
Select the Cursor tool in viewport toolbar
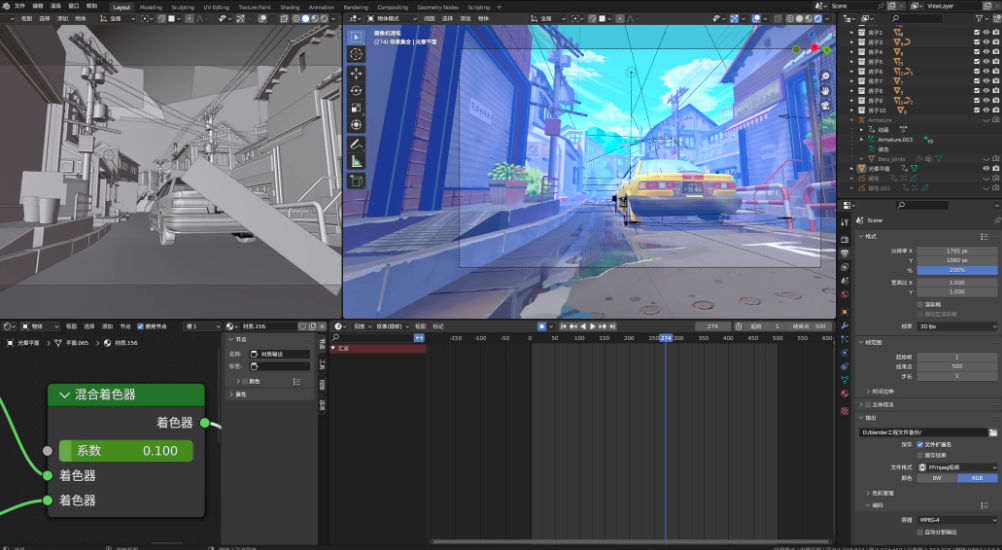(x=356, y=54)
